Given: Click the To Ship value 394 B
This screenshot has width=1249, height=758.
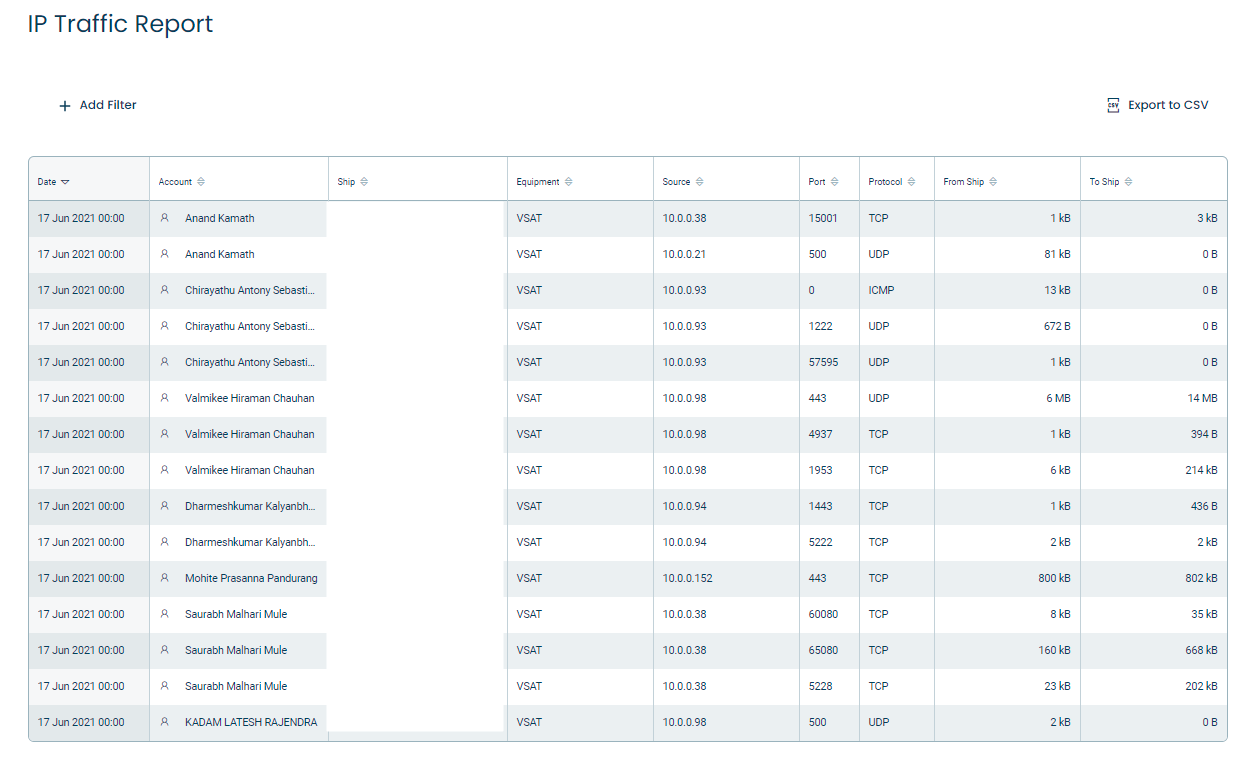Looking at the screenshot, I should 1202,434.
